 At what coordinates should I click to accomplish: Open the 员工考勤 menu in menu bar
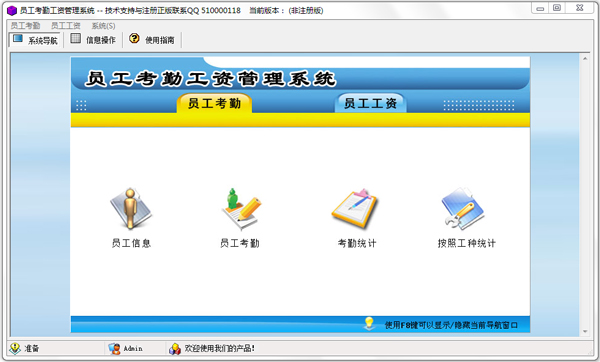pos(25,26)
